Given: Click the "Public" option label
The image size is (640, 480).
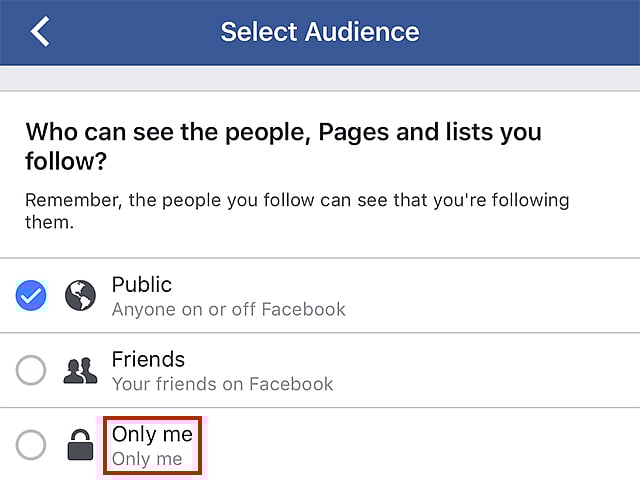Looking at the screenshot, I should point(142,285).
